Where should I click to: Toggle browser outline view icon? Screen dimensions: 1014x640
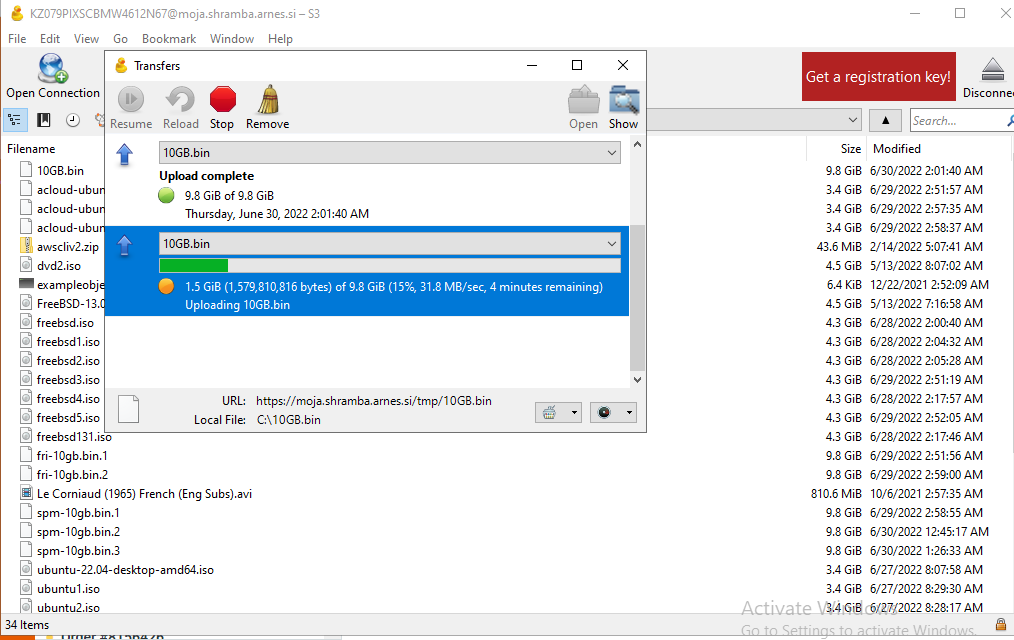pos(15,120)
